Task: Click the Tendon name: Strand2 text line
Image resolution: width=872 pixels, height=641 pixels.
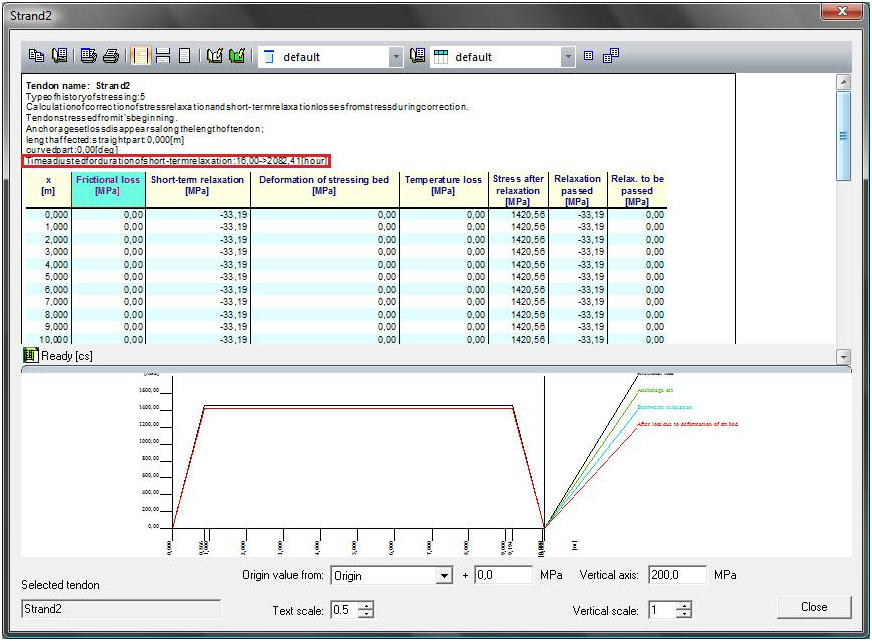Action: tap(78, 86)
